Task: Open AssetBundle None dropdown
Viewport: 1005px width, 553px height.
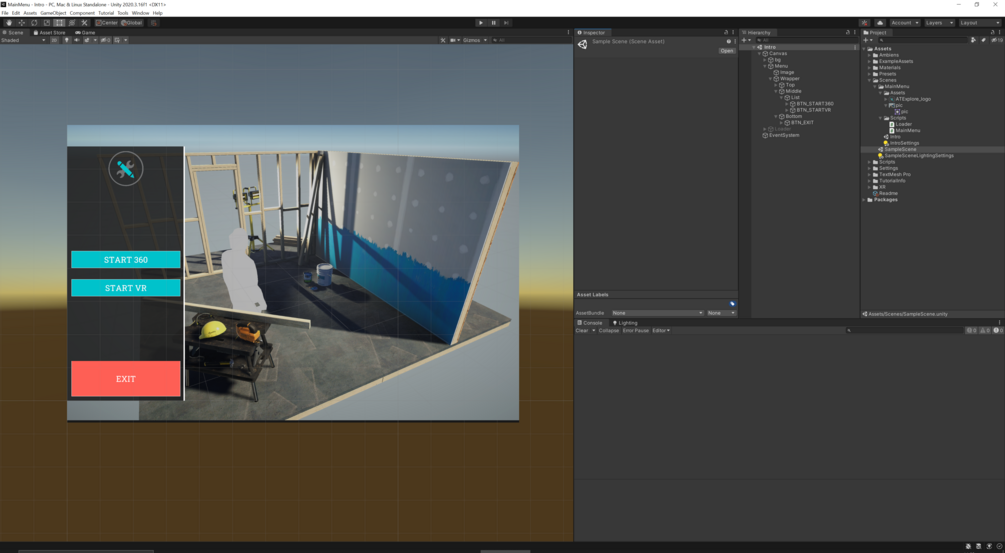Action: pyautogui.click(x=657, y=313)
